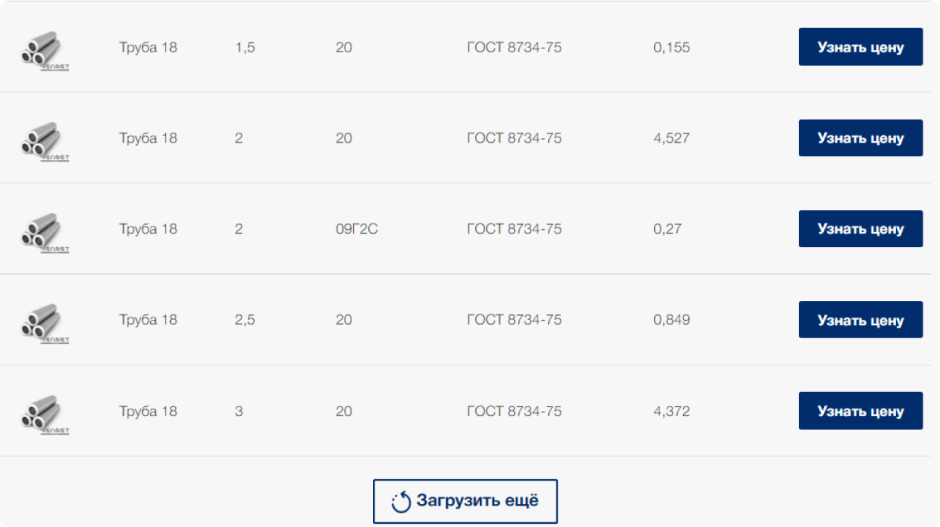The height and width of the screenshot is (527, 940).
Task: Click the 09Г2С steel grade cell
Action: [357, 229]
